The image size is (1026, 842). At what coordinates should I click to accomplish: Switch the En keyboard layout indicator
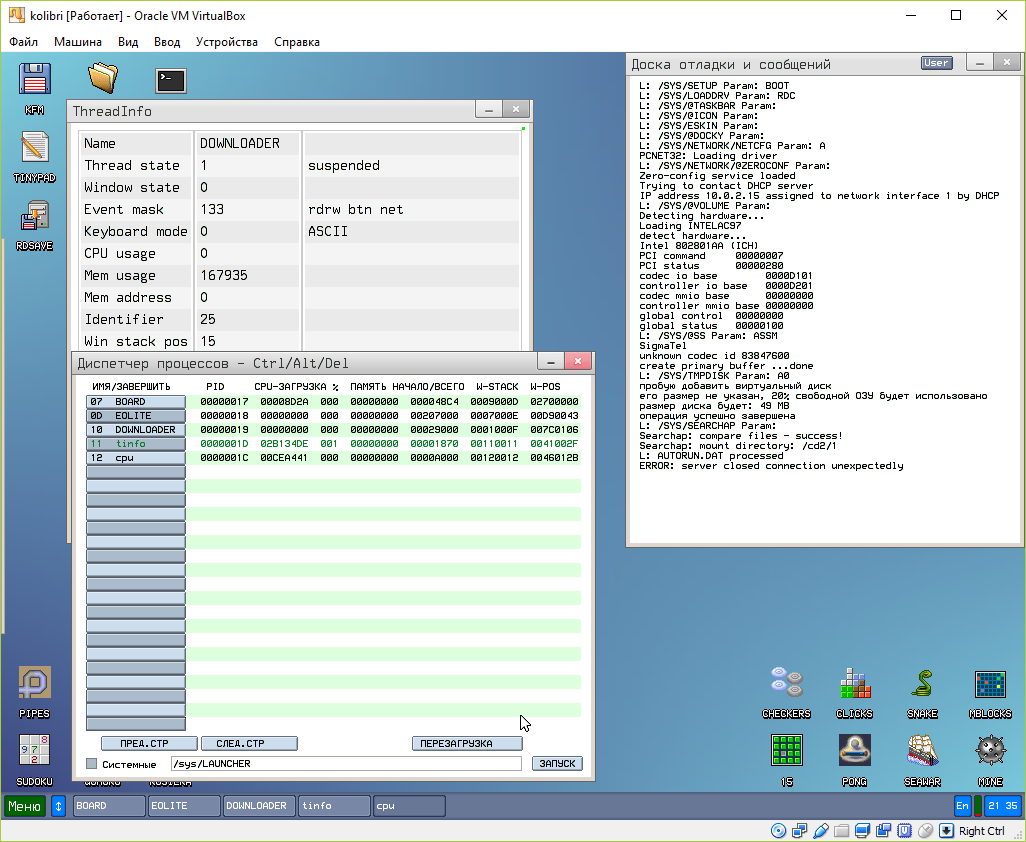[x=962, y=806]
